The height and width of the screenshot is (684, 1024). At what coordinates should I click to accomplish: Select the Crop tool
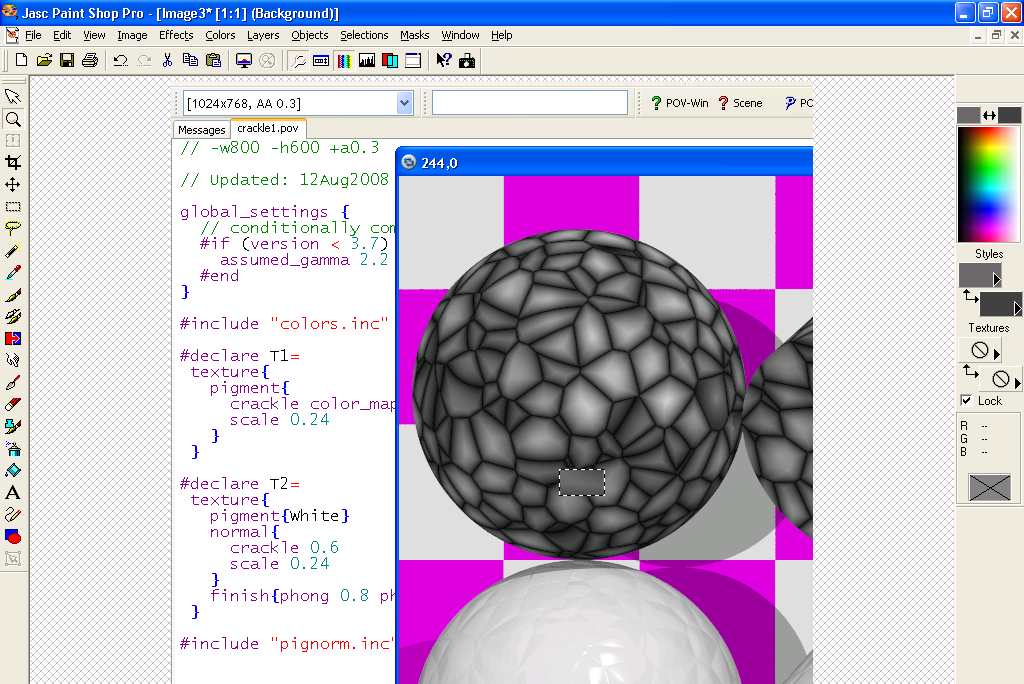pyautogui.click(x=13, y=162)
